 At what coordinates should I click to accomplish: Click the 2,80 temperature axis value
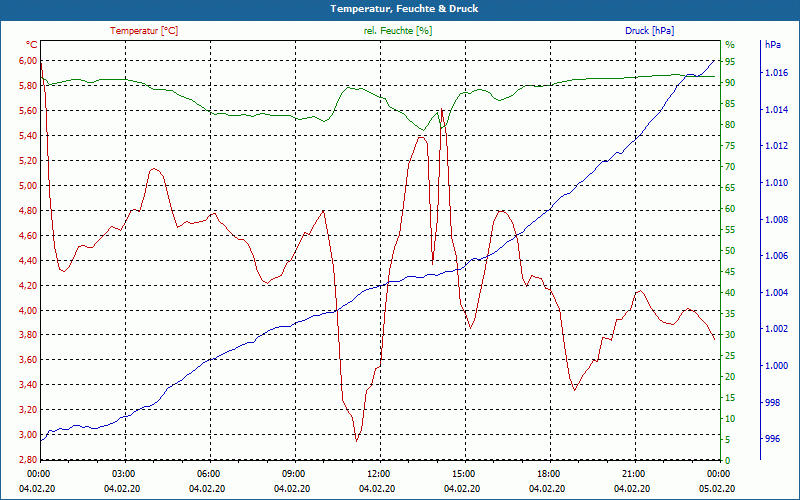pos(28,460)
